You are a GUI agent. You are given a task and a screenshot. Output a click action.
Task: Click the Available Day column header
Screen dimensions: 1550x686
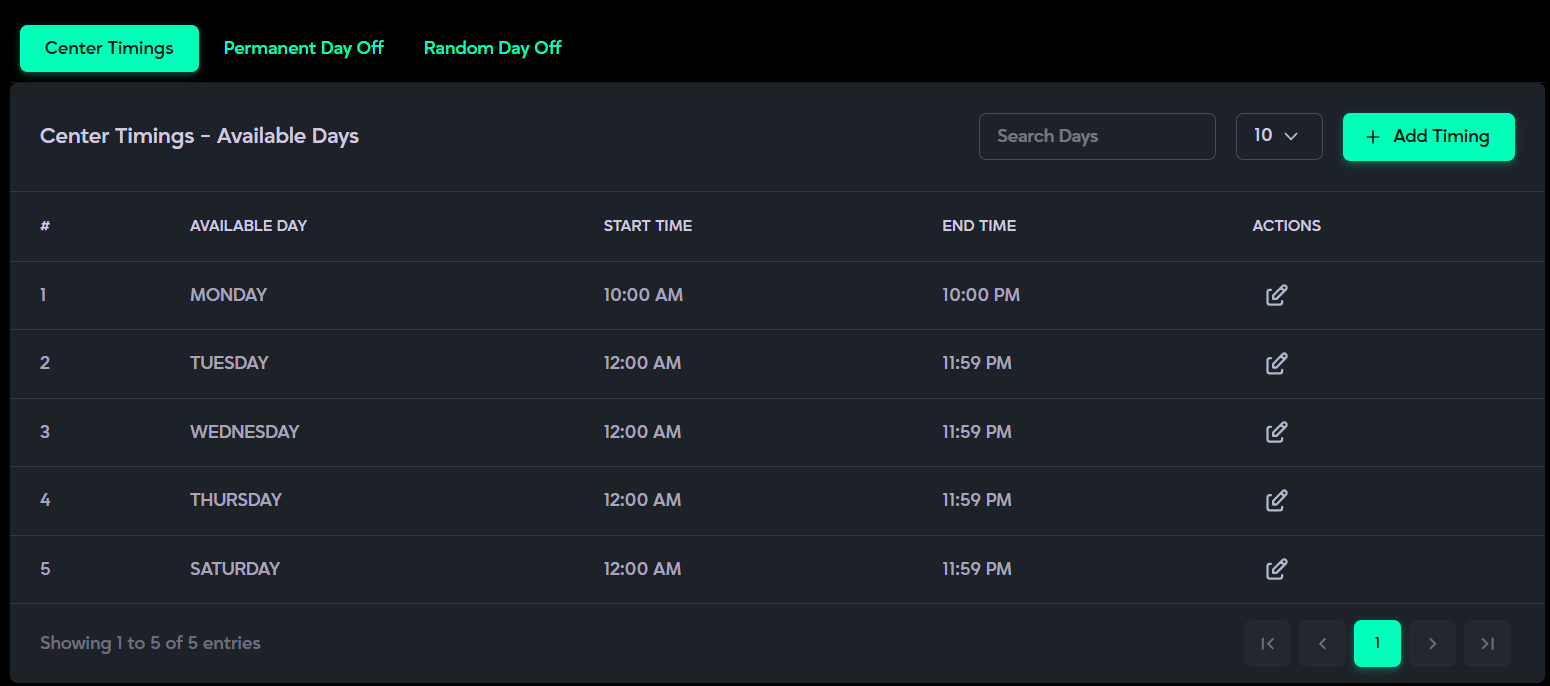pyautogui.click(x=248, y=226)
